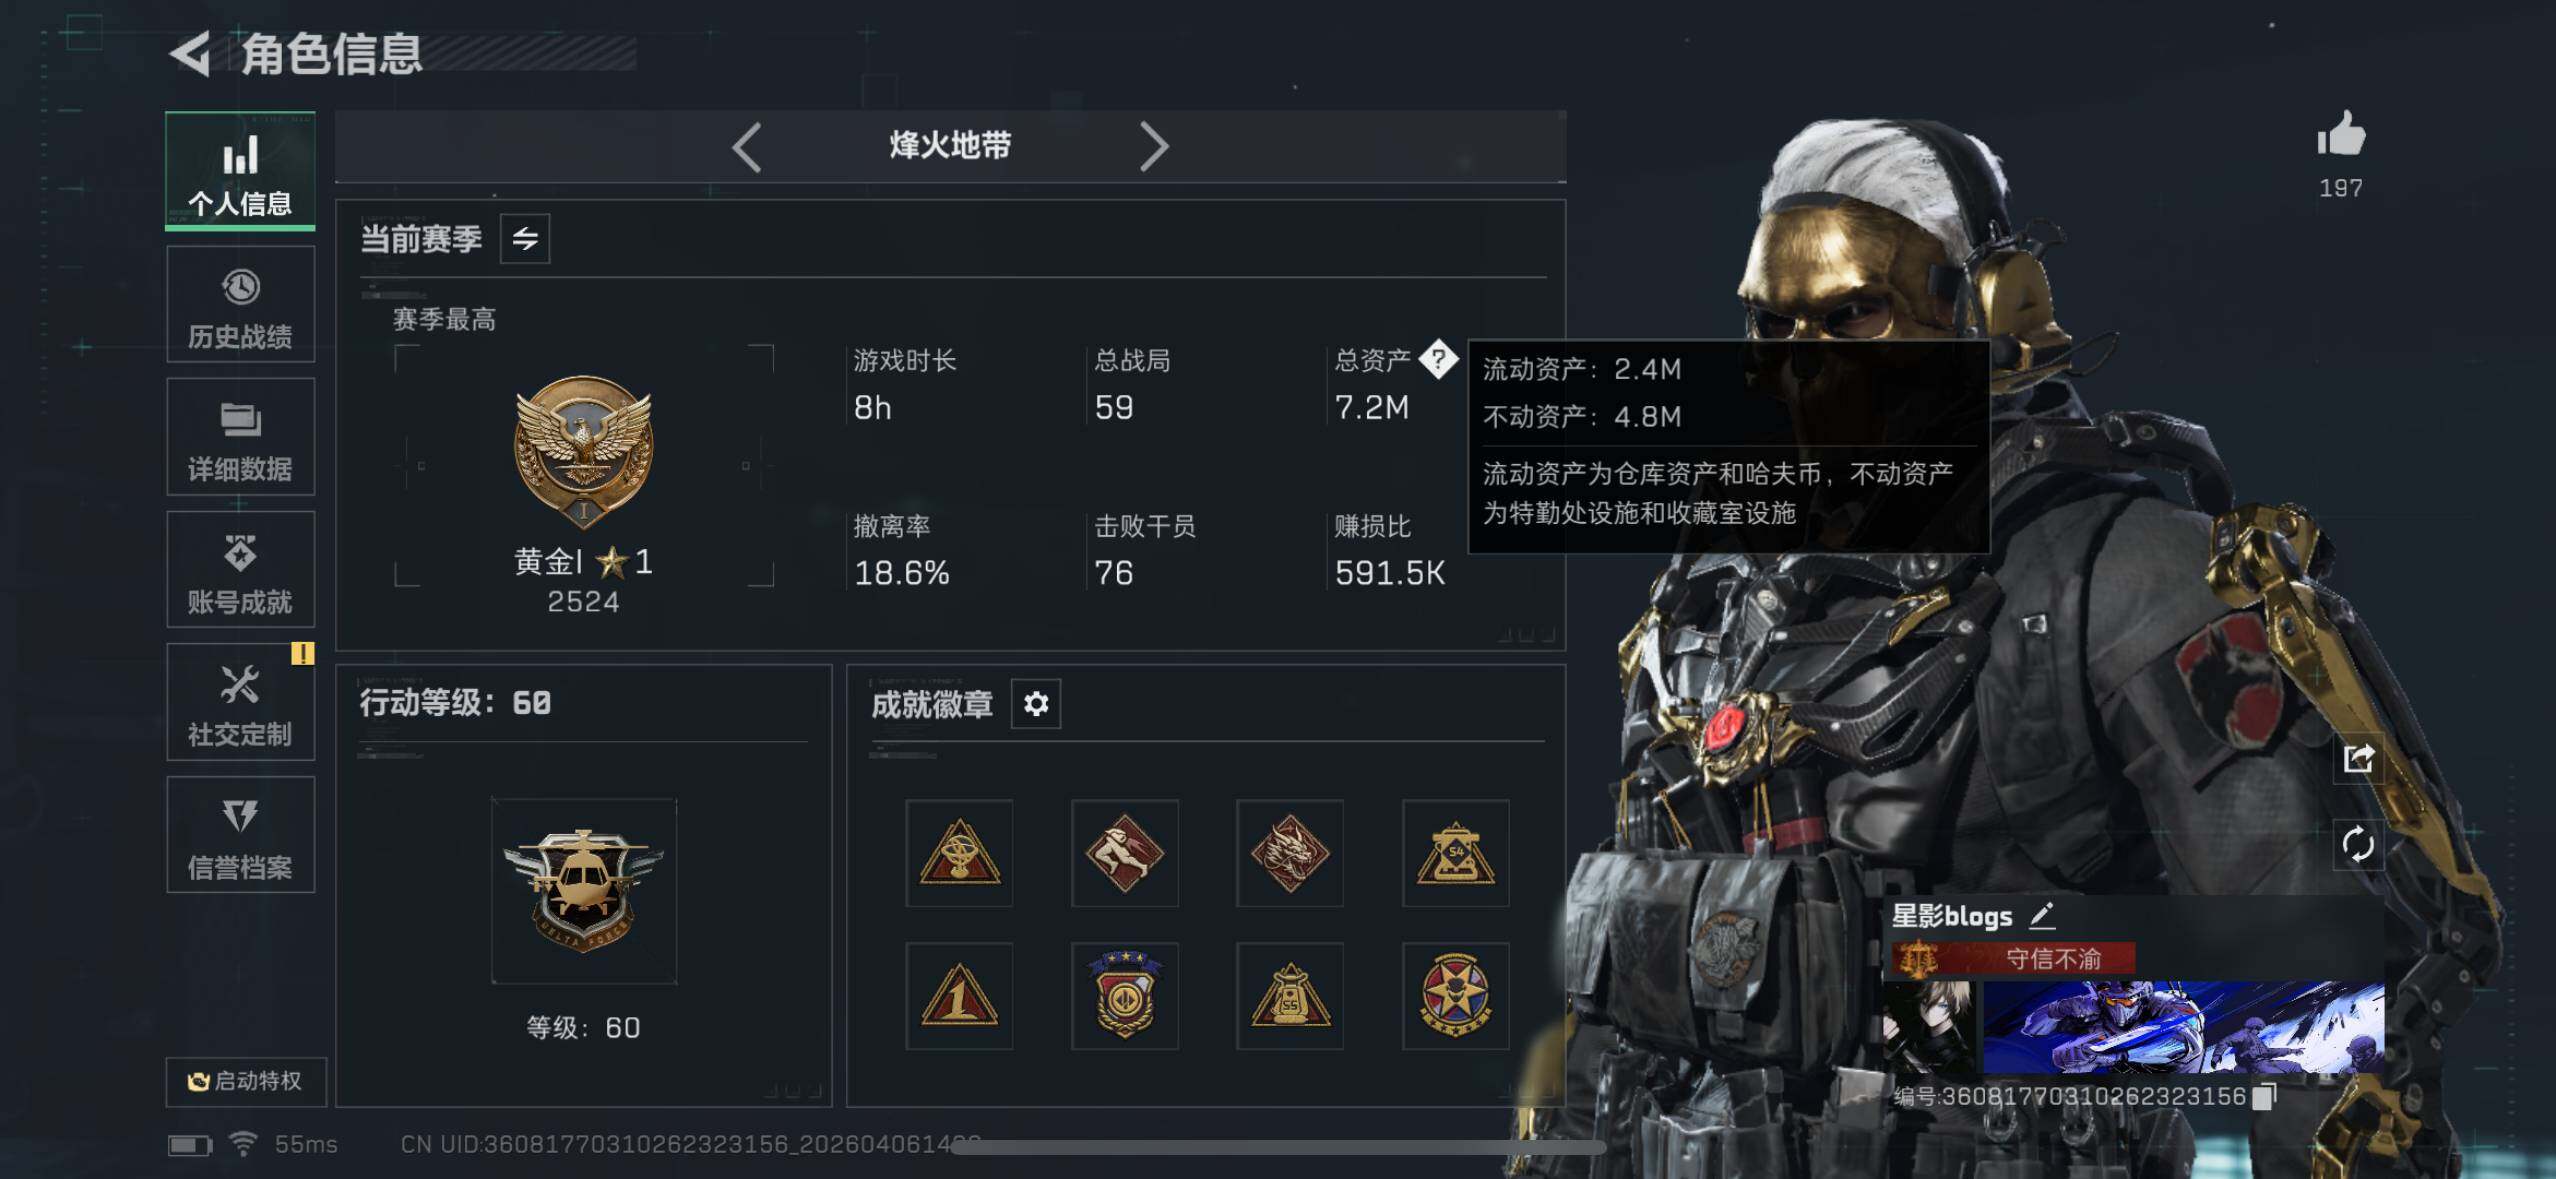Open the 账号成就 tab
The image size is (2556, 1179).
coord(240,570)
